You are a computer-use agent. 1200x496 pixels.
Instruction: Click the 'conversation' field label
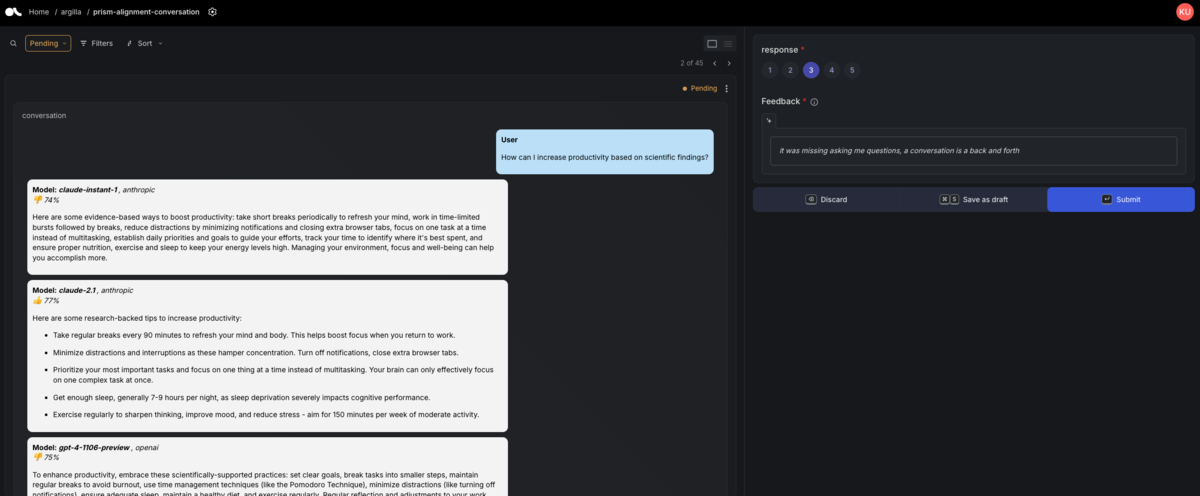44,115
